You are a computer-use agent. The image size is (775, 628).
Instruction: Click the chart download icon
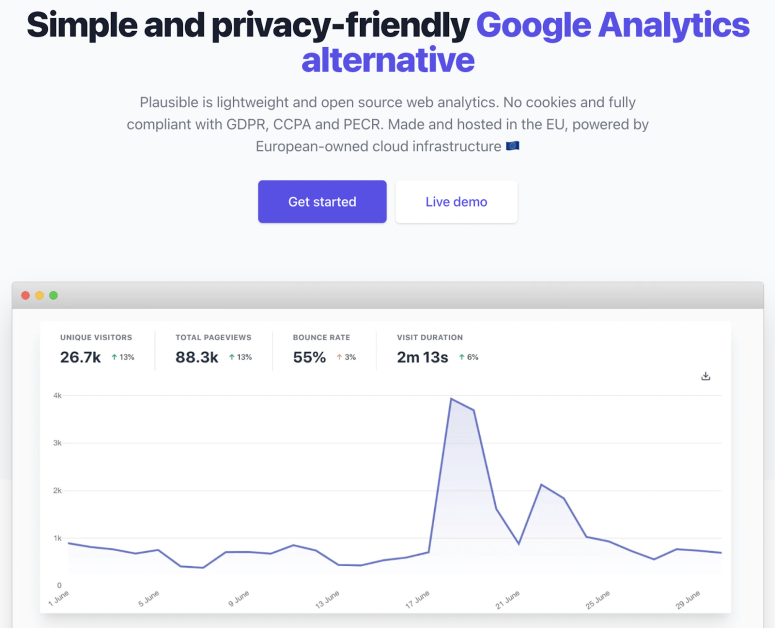point(706,376)
